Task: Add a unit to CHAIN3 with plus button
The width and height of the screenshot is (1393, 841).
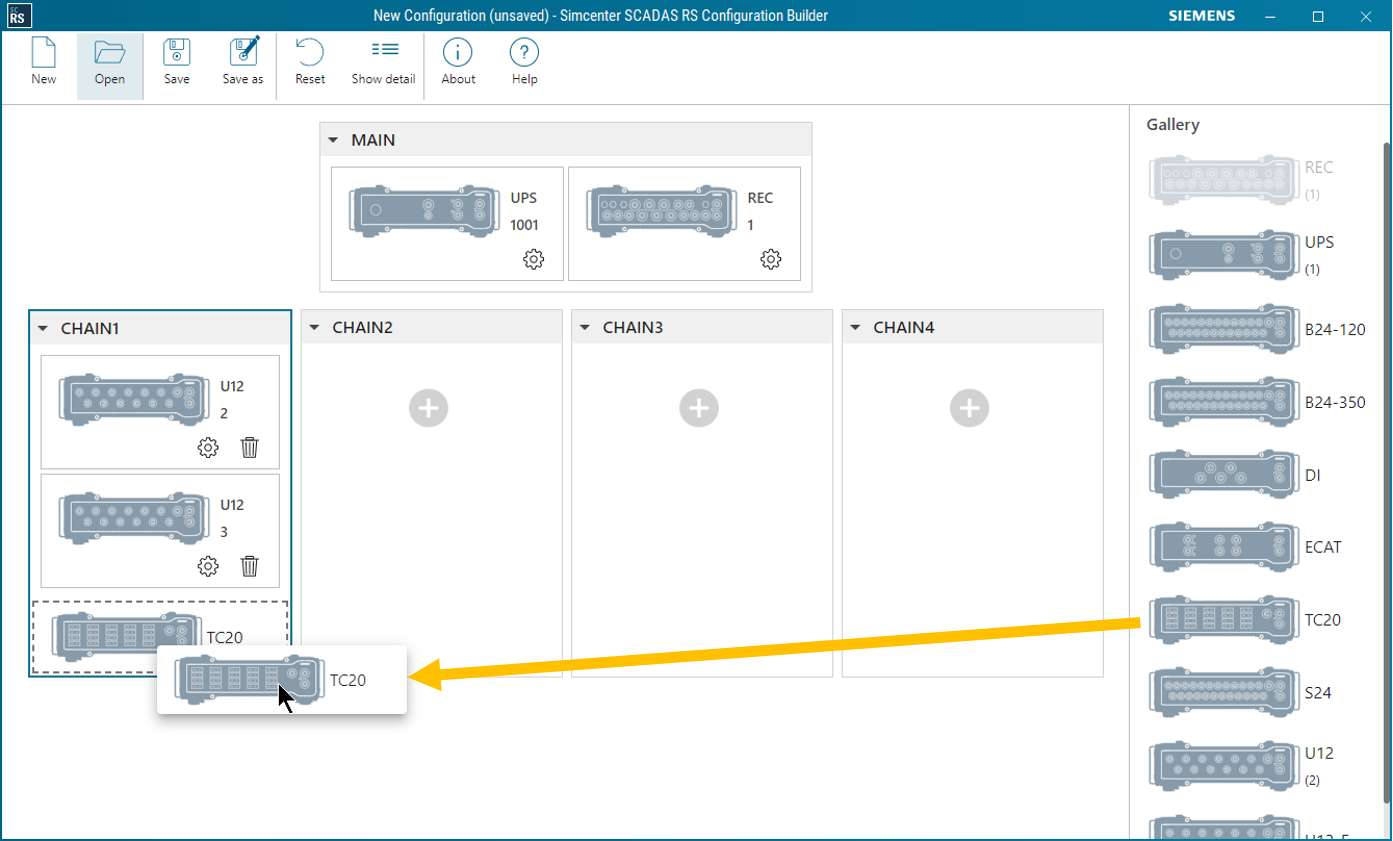Action: pos(699,408)
